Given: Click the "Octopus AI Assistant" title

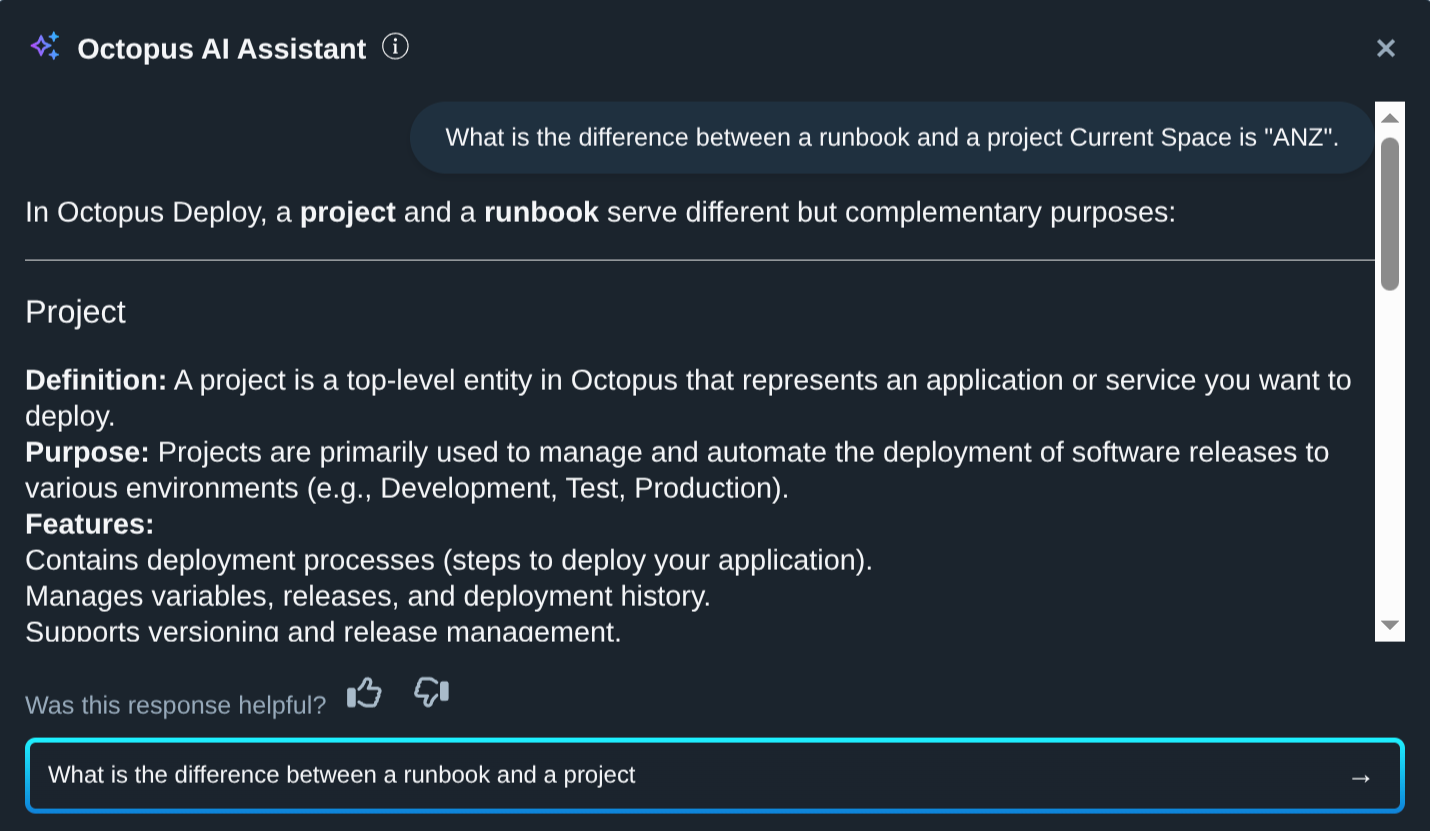Looking at the screenshot, I should [222, 49].
